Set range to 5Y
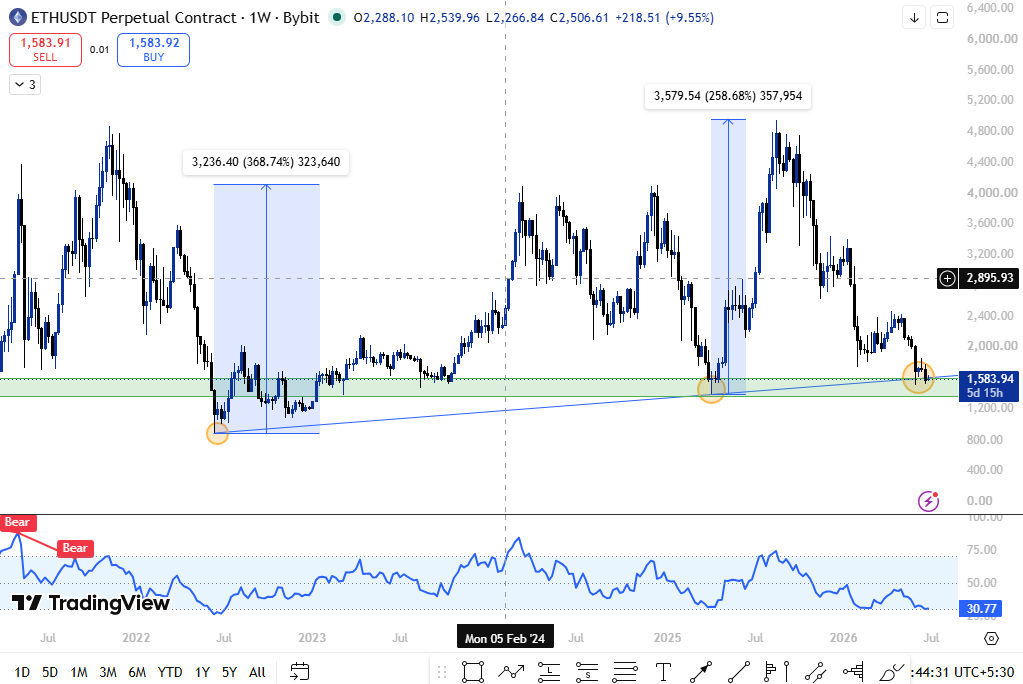Screen dimensions: 1023x684 [x=229, y=672]
